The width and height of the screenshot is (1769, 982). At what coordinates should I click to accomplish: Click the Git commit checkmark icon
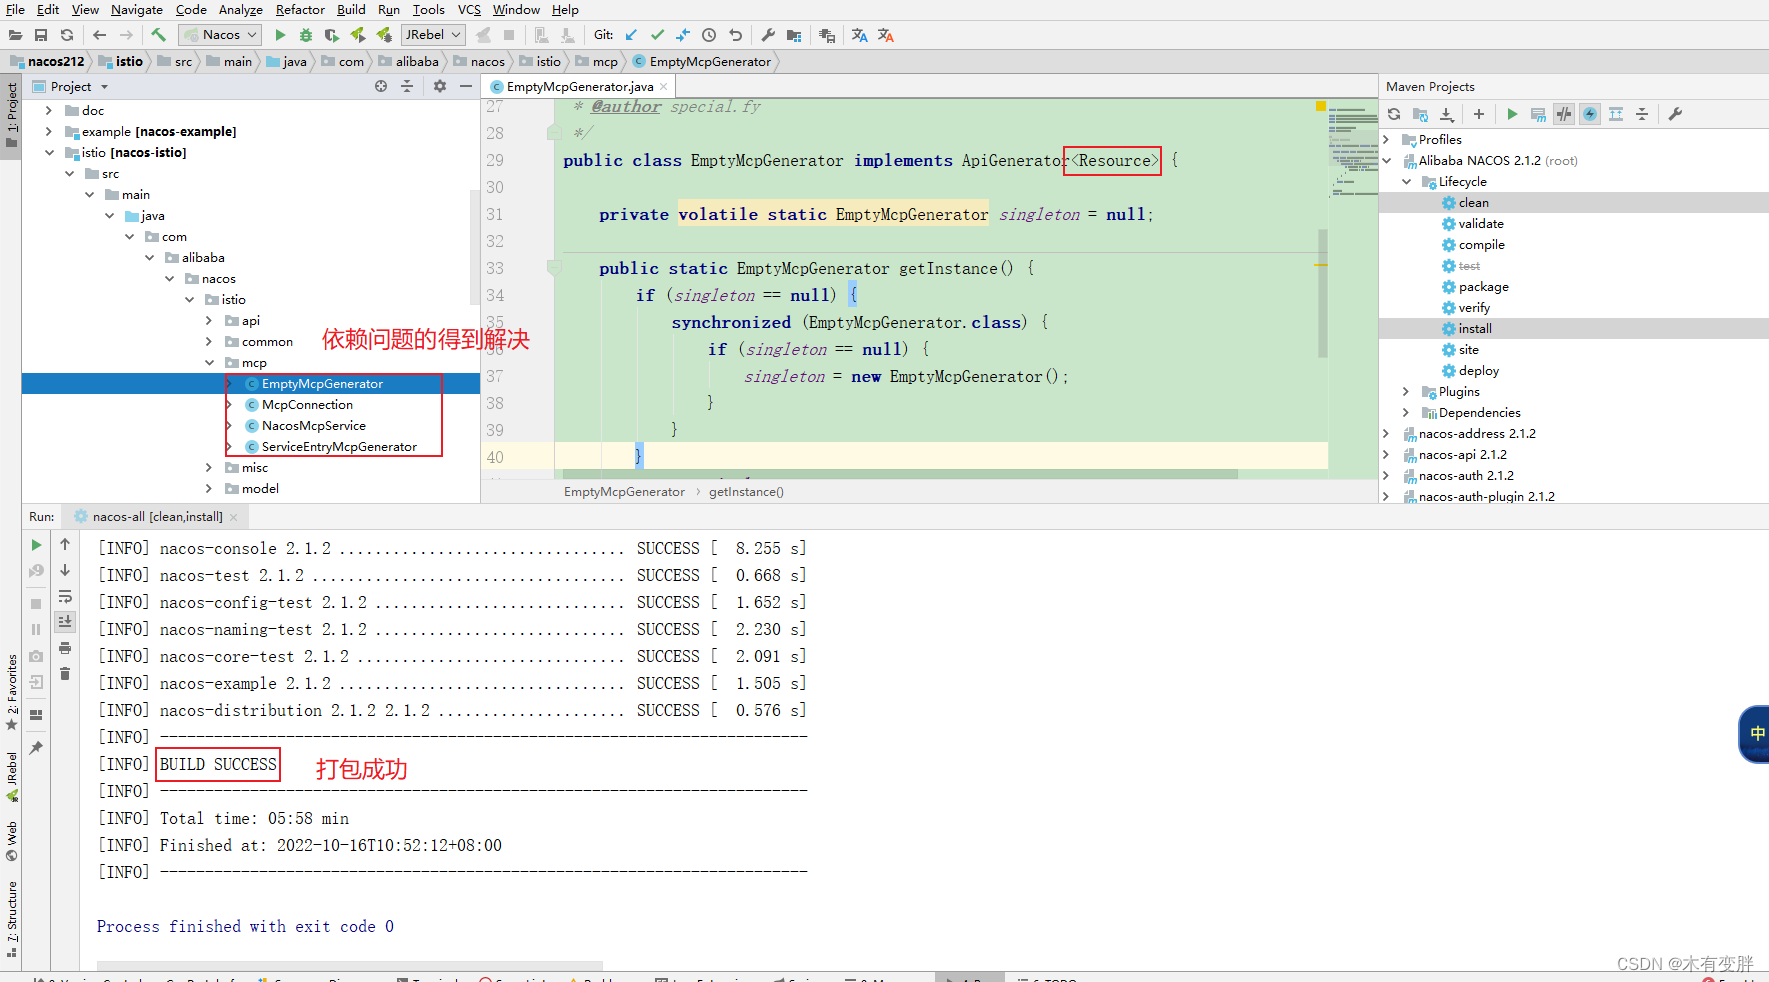click(657, 35)
